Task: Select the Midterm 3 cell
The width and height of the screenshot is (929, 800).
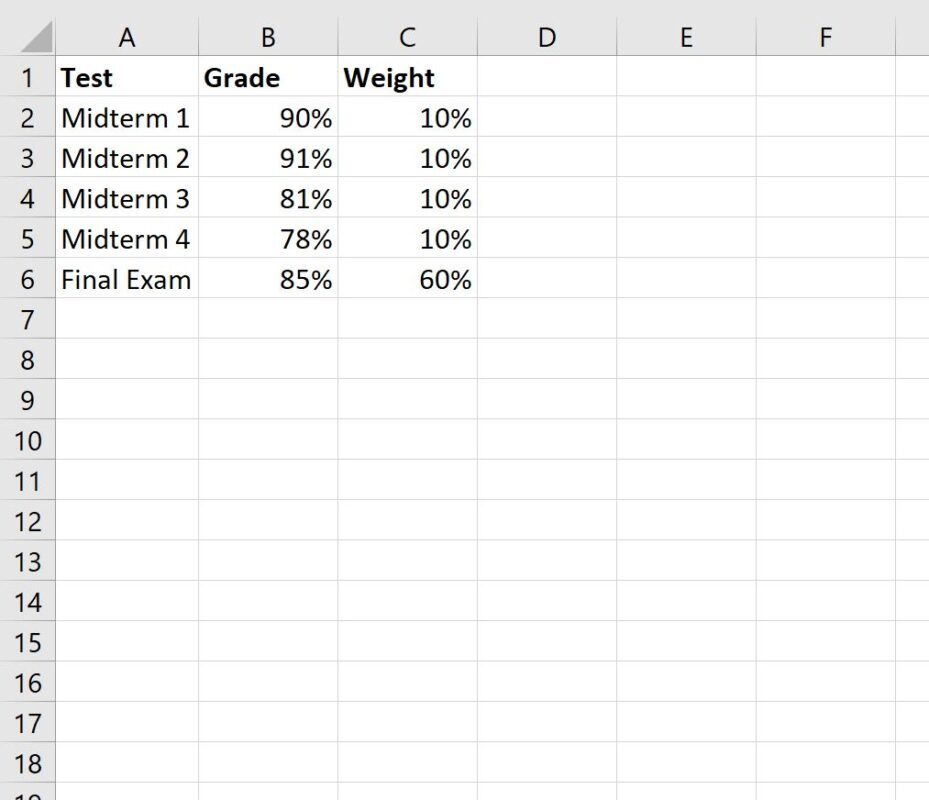Action: tap(127, 198)
